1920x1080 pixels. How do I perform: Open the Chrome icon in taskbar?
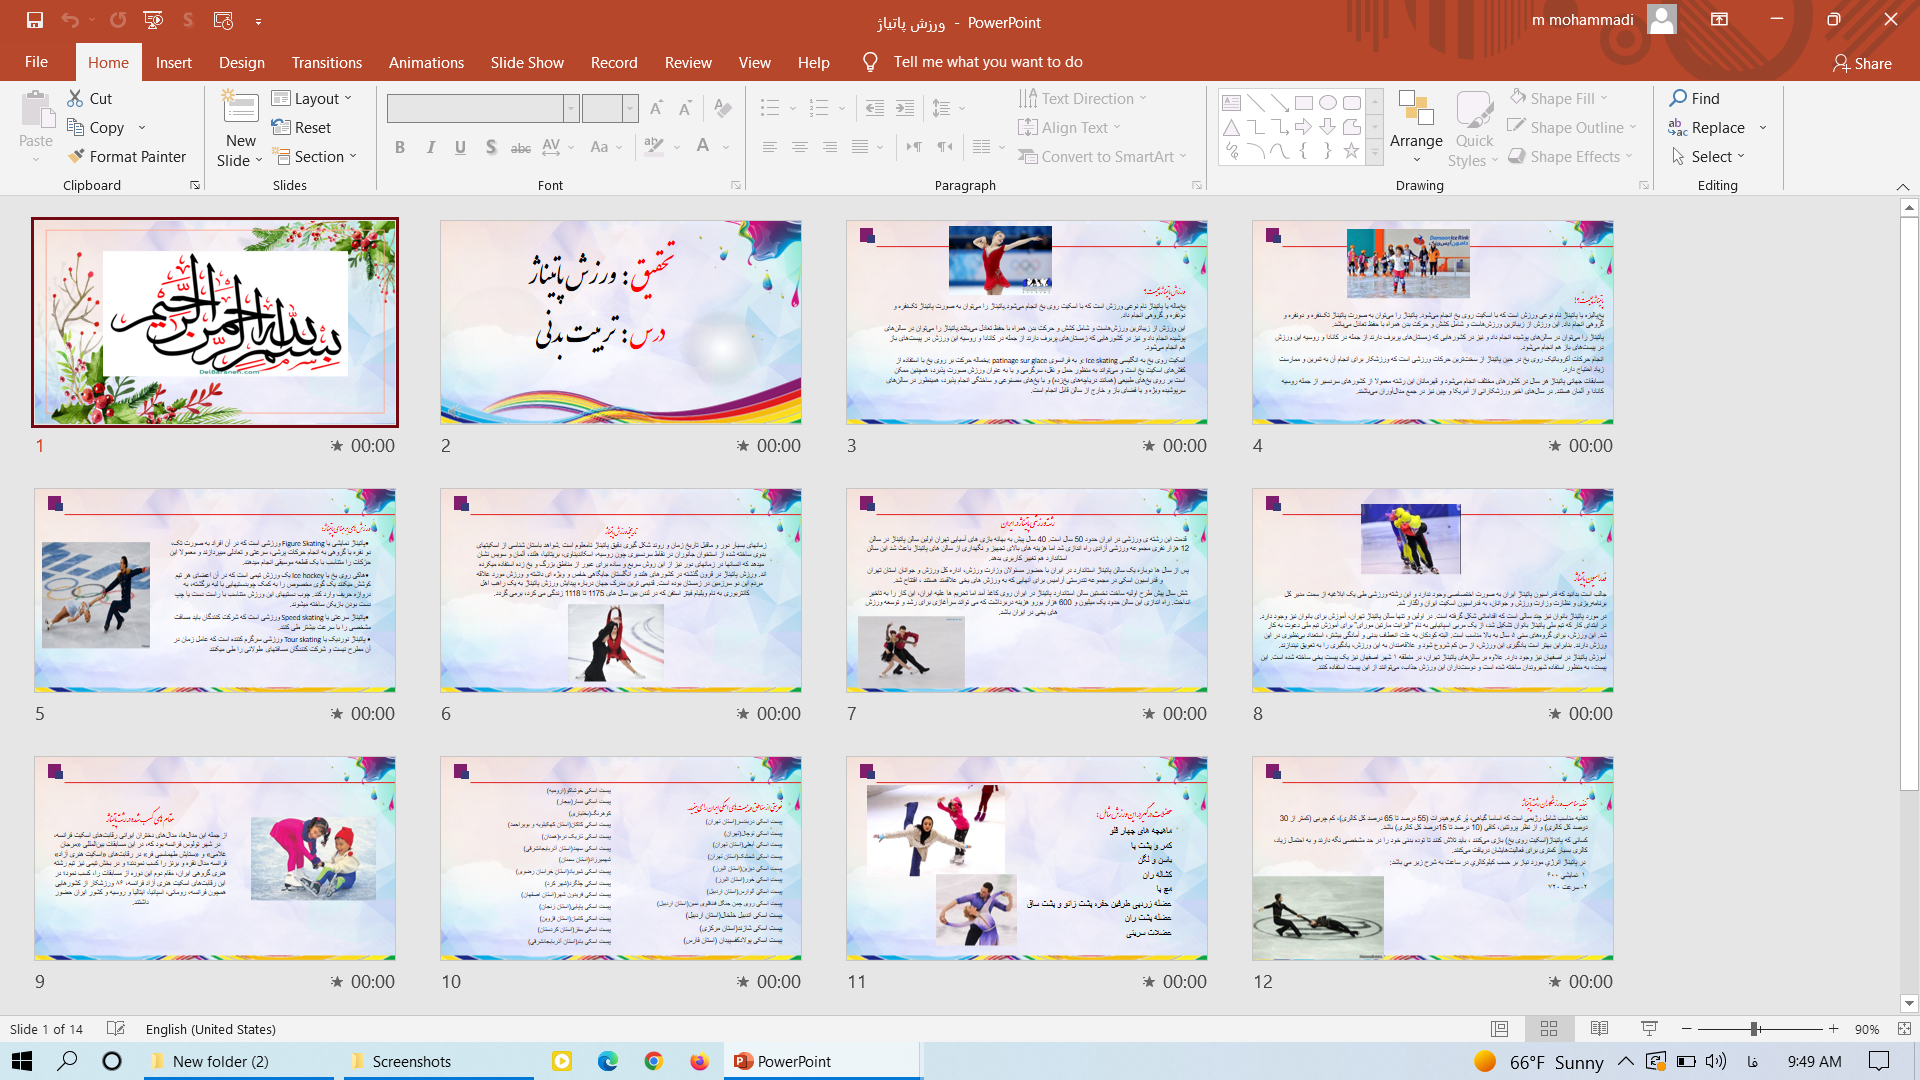[x=654, y=1061]
